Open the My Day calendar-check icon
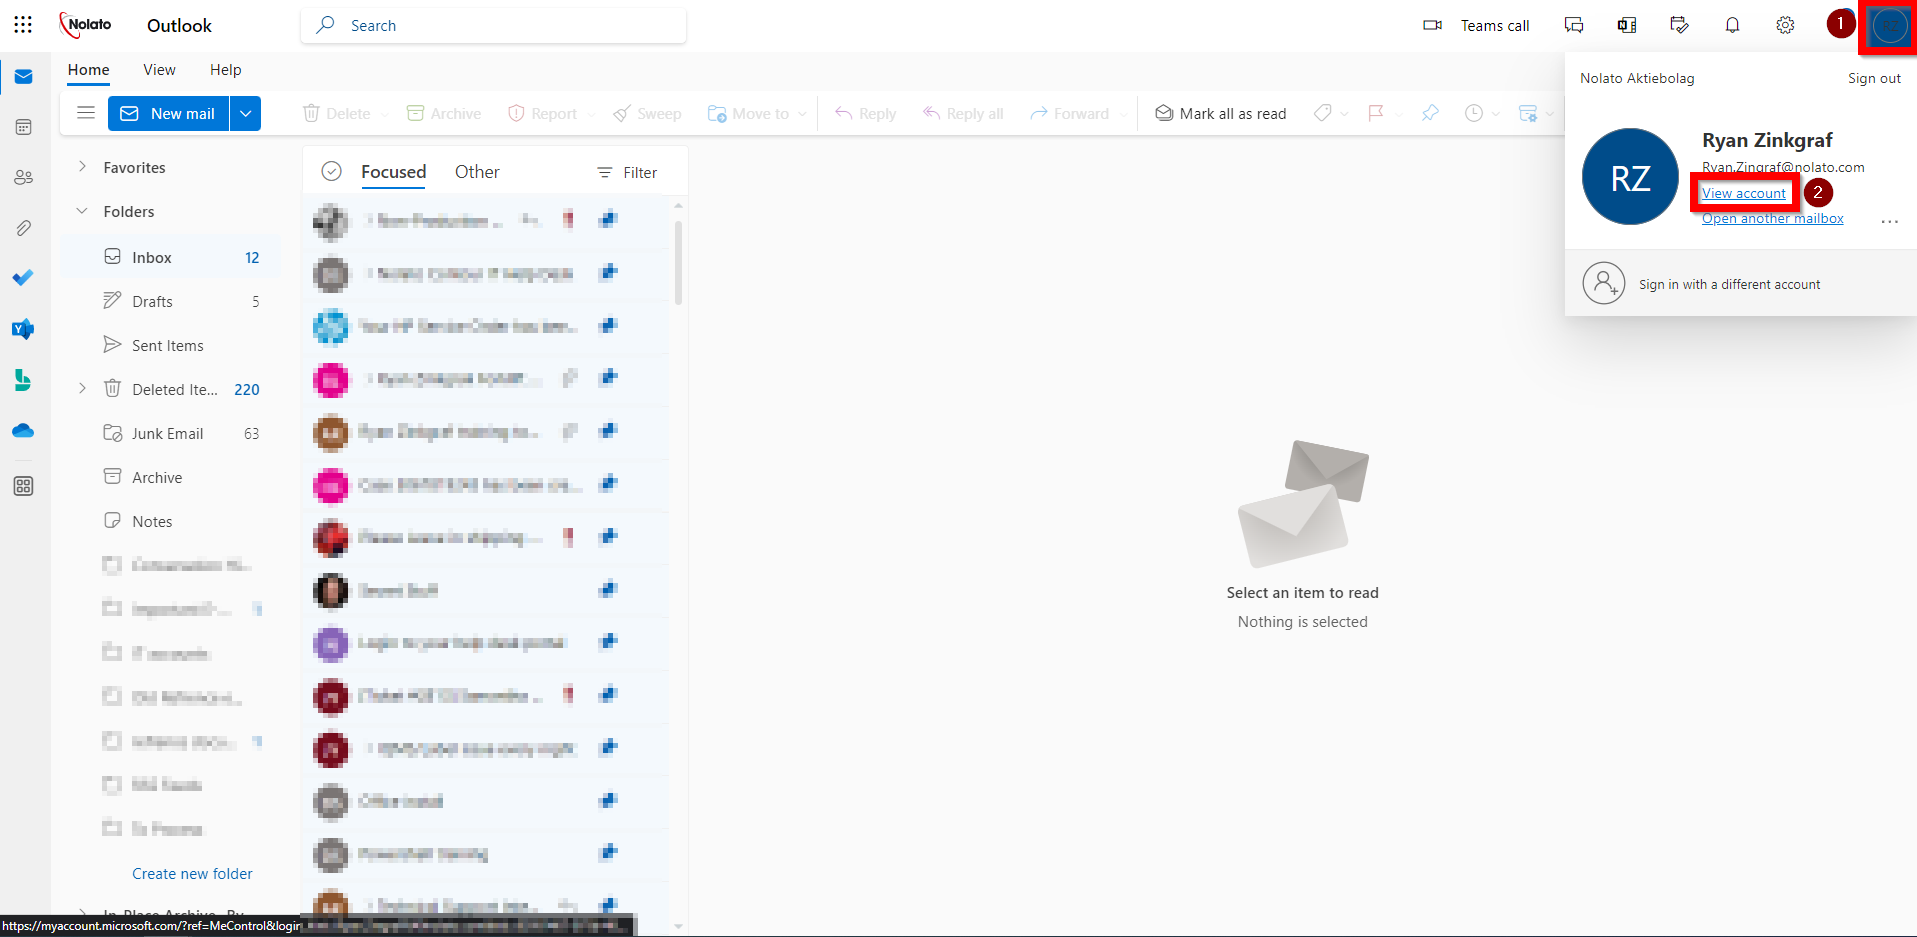The width and height of the screenshot is (1917, 937). pos(1680,26)
